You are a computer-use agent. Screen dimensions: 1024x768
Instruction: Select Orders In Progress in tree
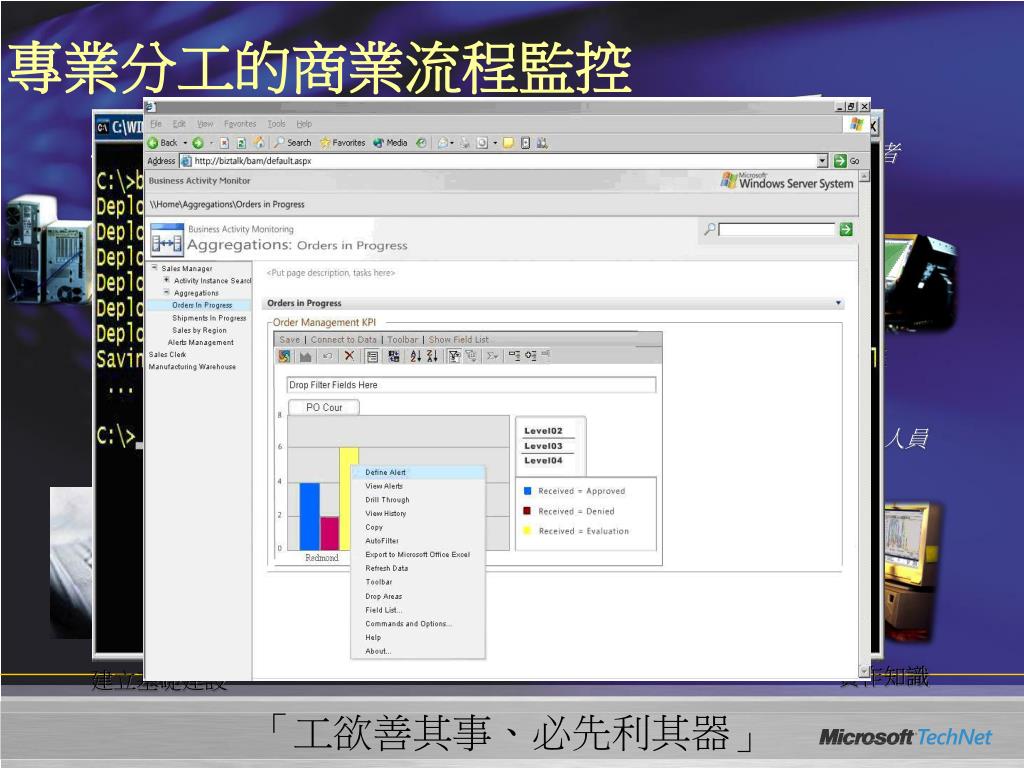(202, 305)
